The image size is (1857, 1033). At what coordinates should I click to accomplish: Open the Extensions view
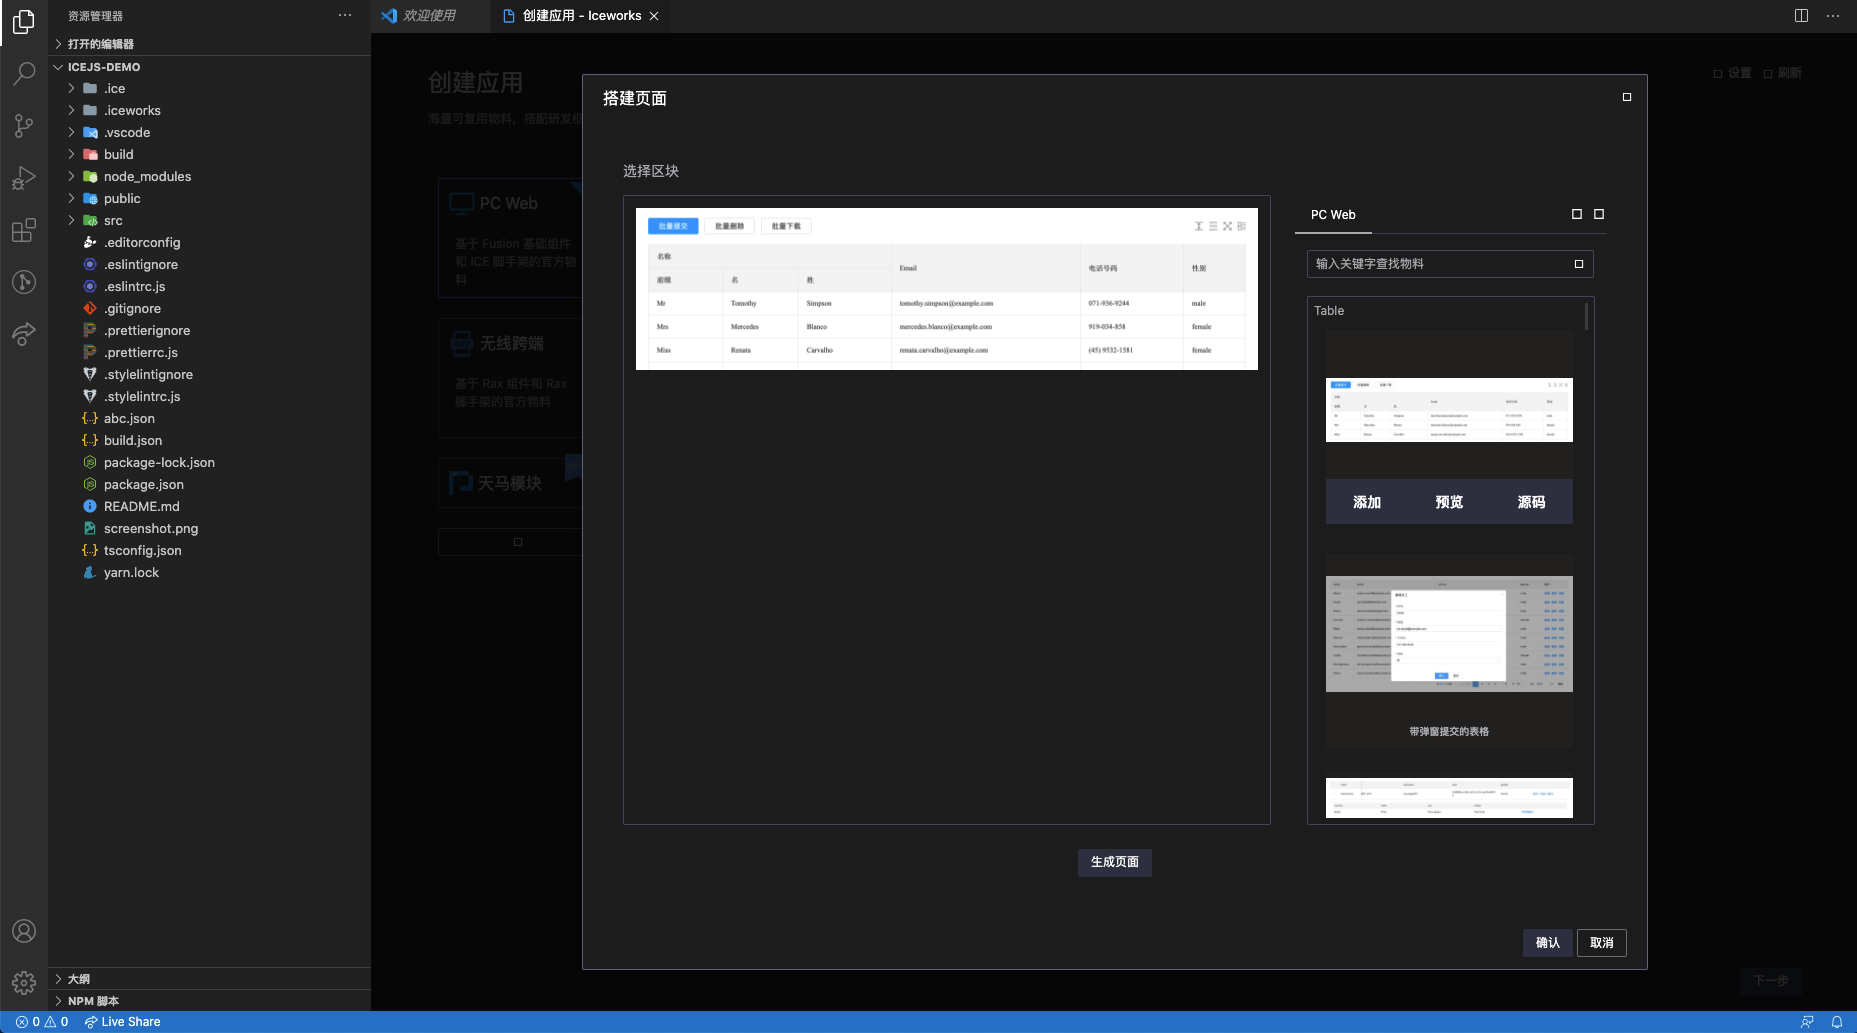point(24,230)
